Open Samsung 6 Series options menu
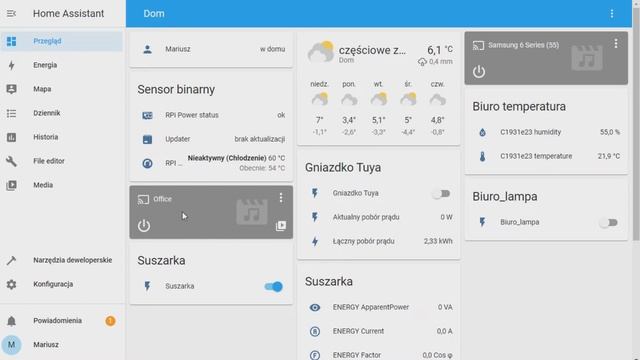640x360 pixels. (616, 44)
